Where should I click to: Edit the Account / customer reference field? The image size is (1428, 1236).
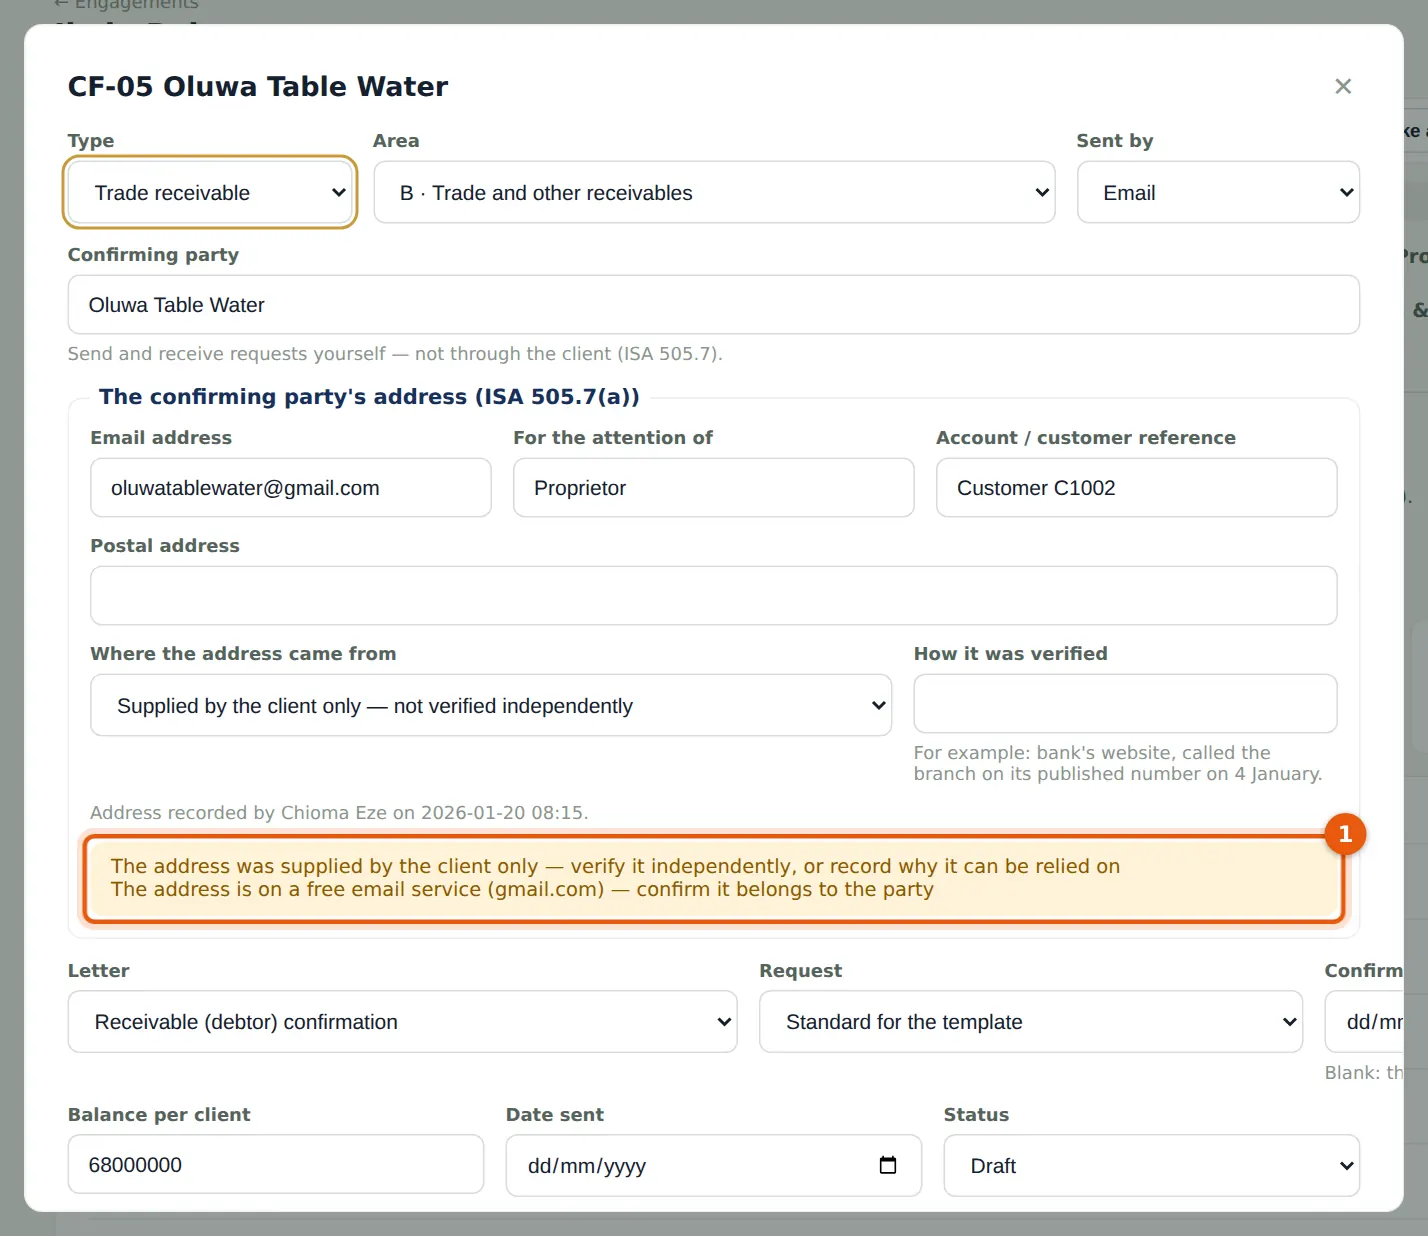[x=1137, y=488]
